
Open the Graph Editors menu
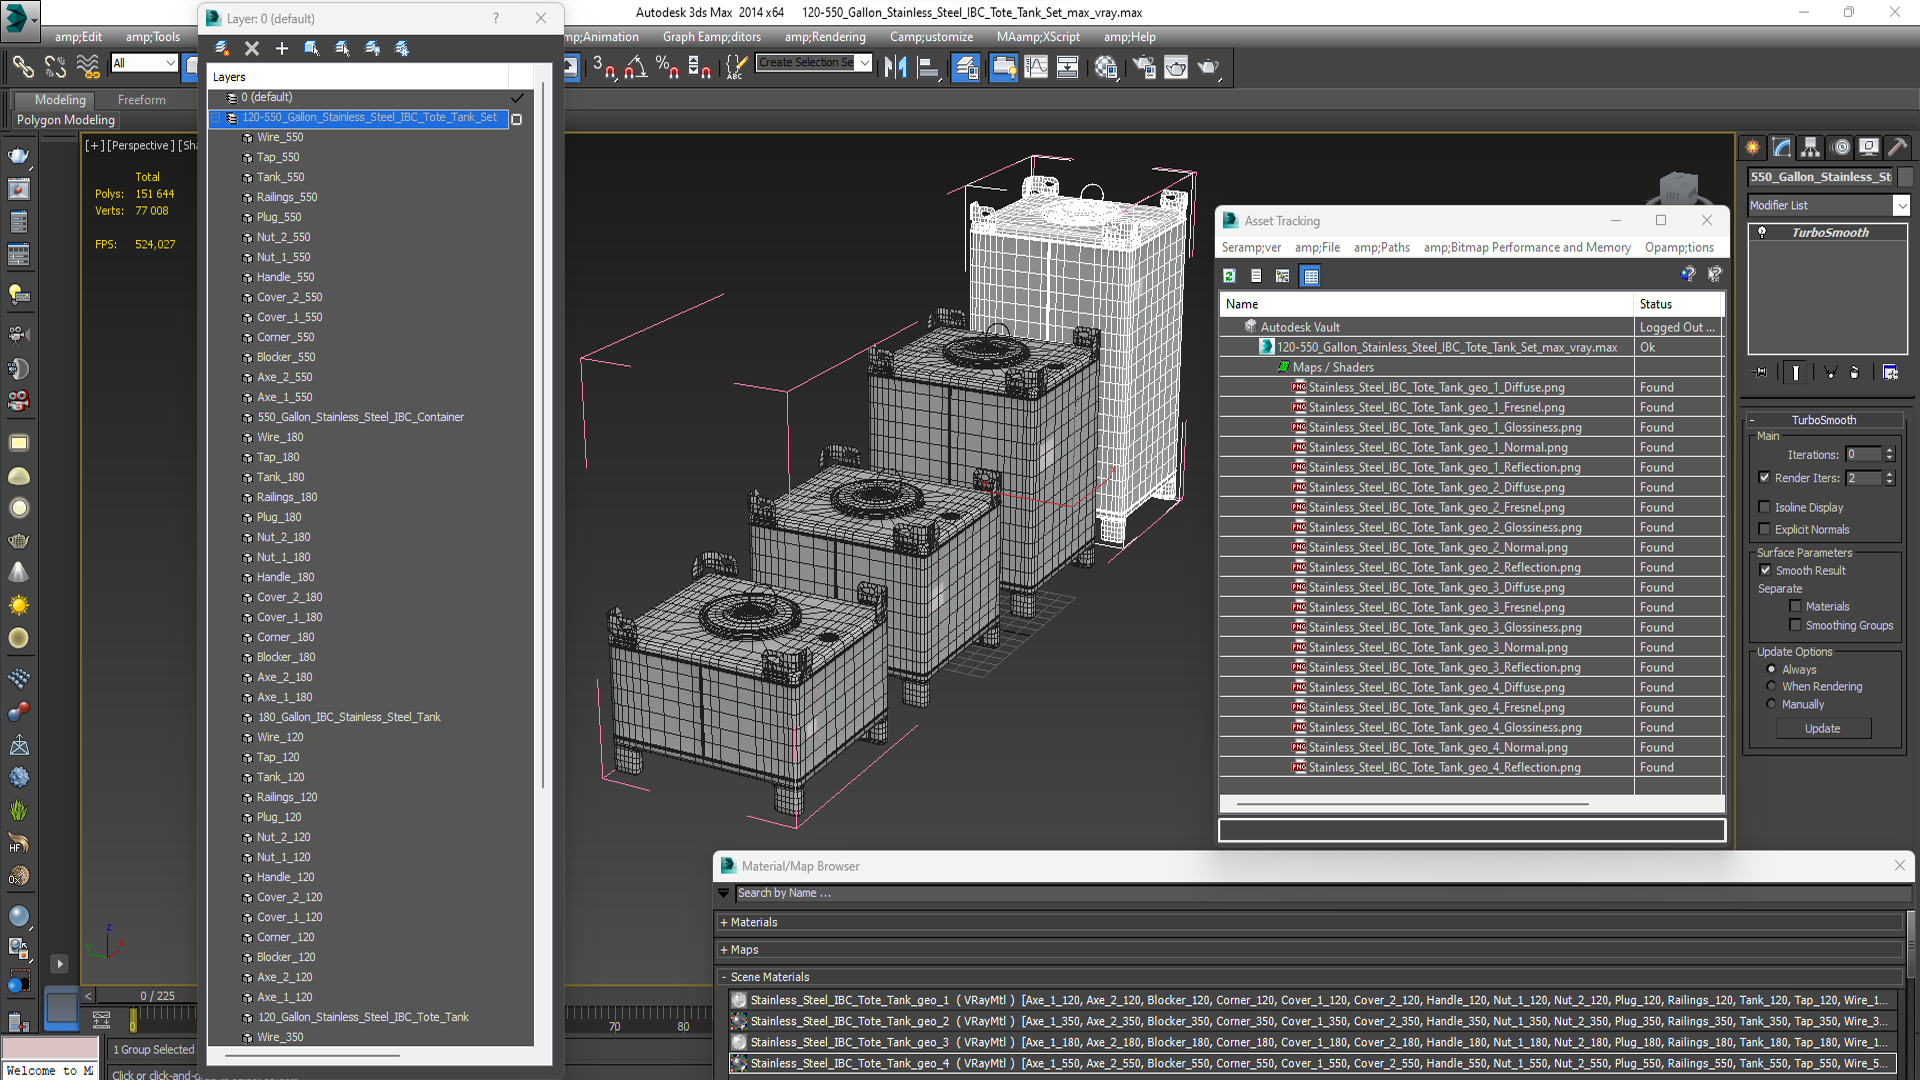tap(711, 37)
